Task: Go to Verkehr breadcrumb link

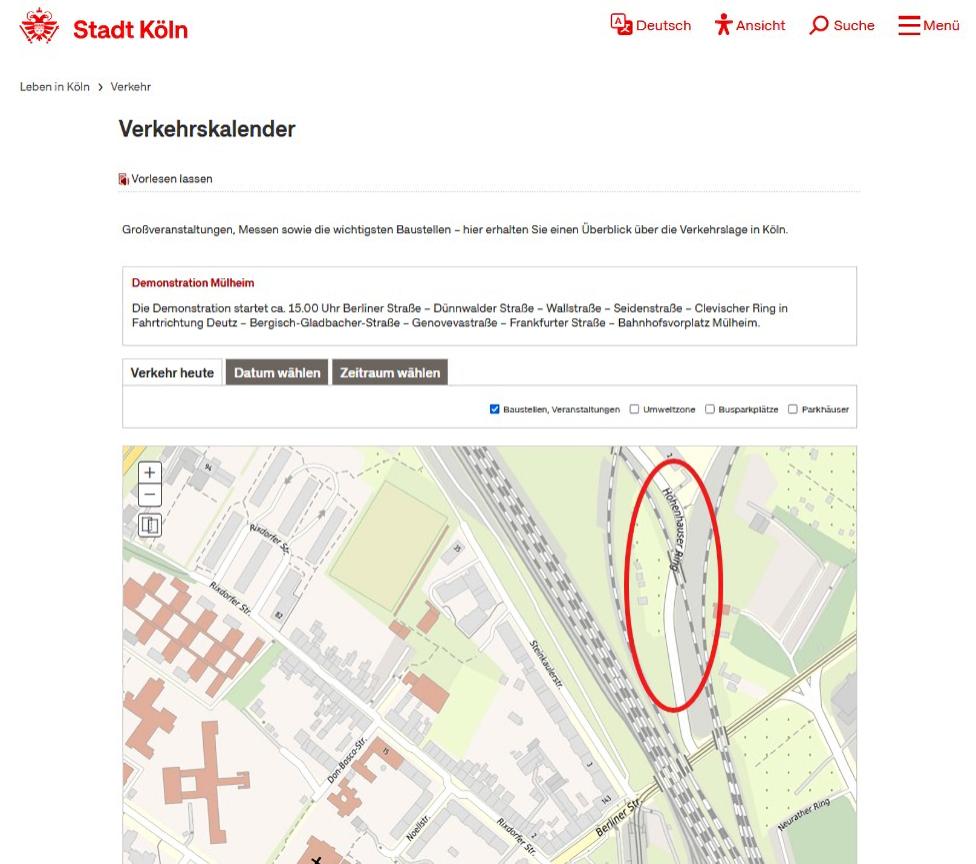Action: (x=131, y=87)
